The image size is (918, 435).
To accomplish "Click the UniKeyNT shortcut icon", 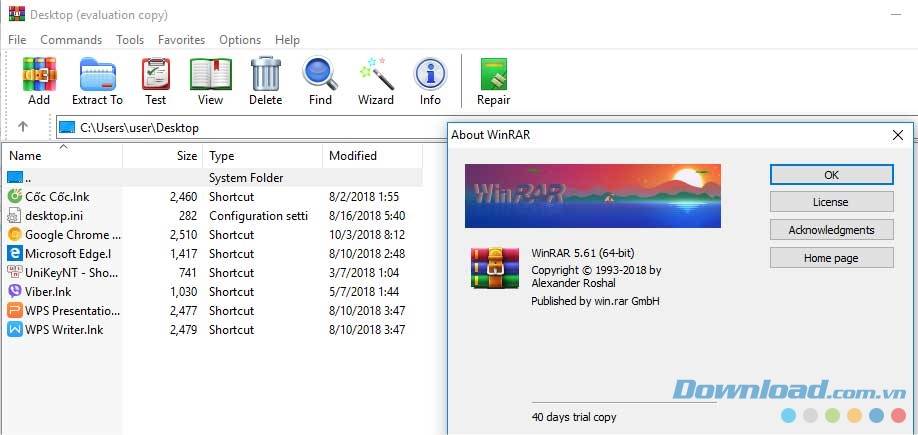I will 15,273.
